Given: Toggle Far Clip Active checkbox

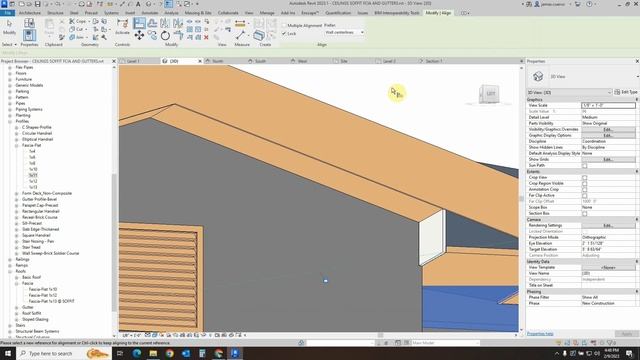Looking at the screenshot, I should [584, 196].
